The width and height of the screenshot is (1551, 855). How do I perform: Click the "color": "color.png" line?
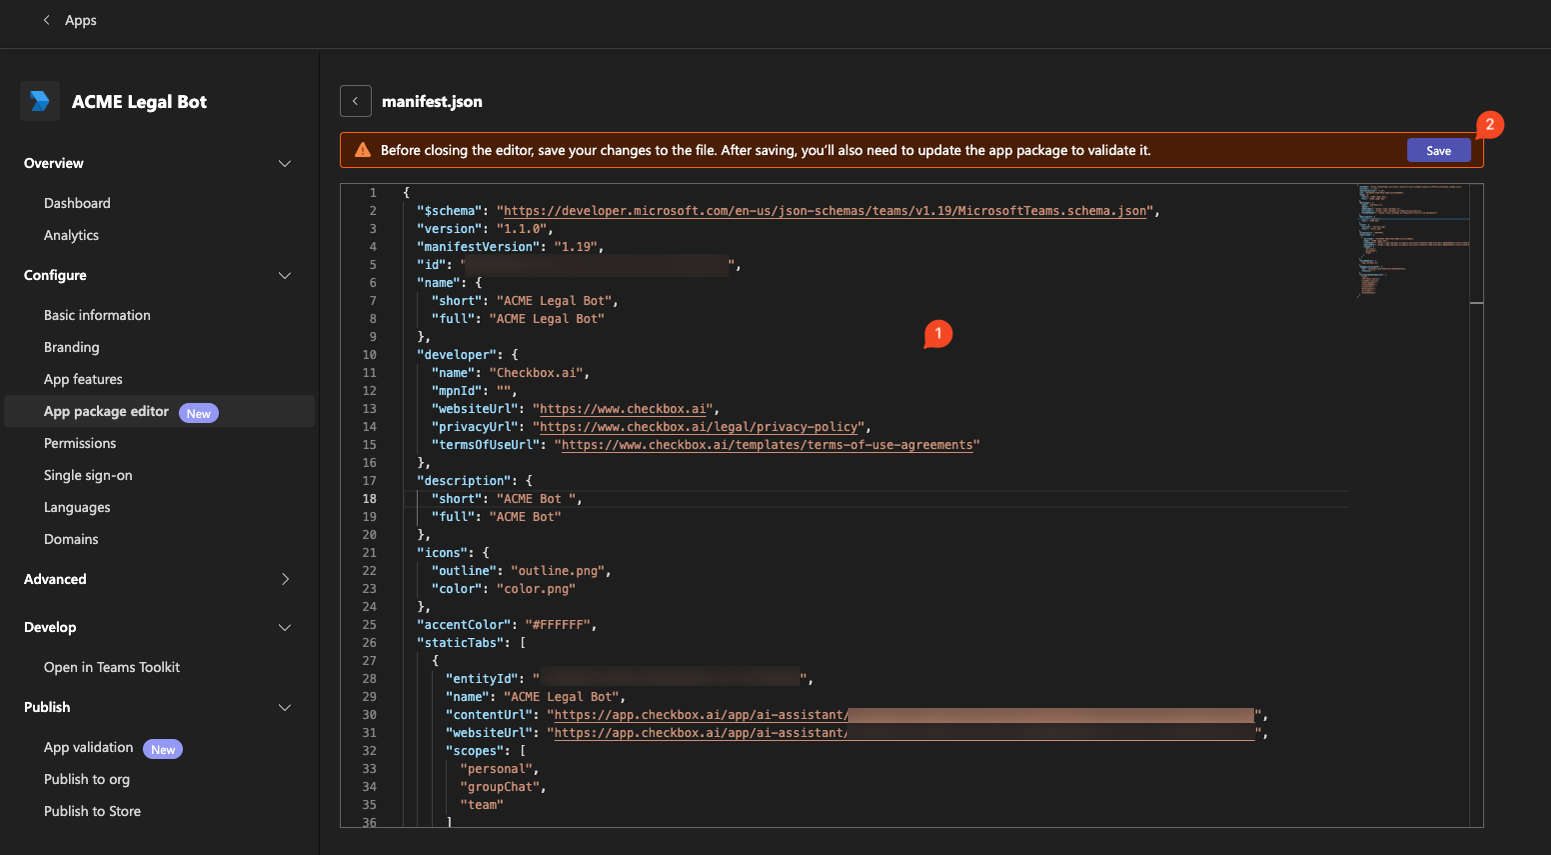pos(503,589)
